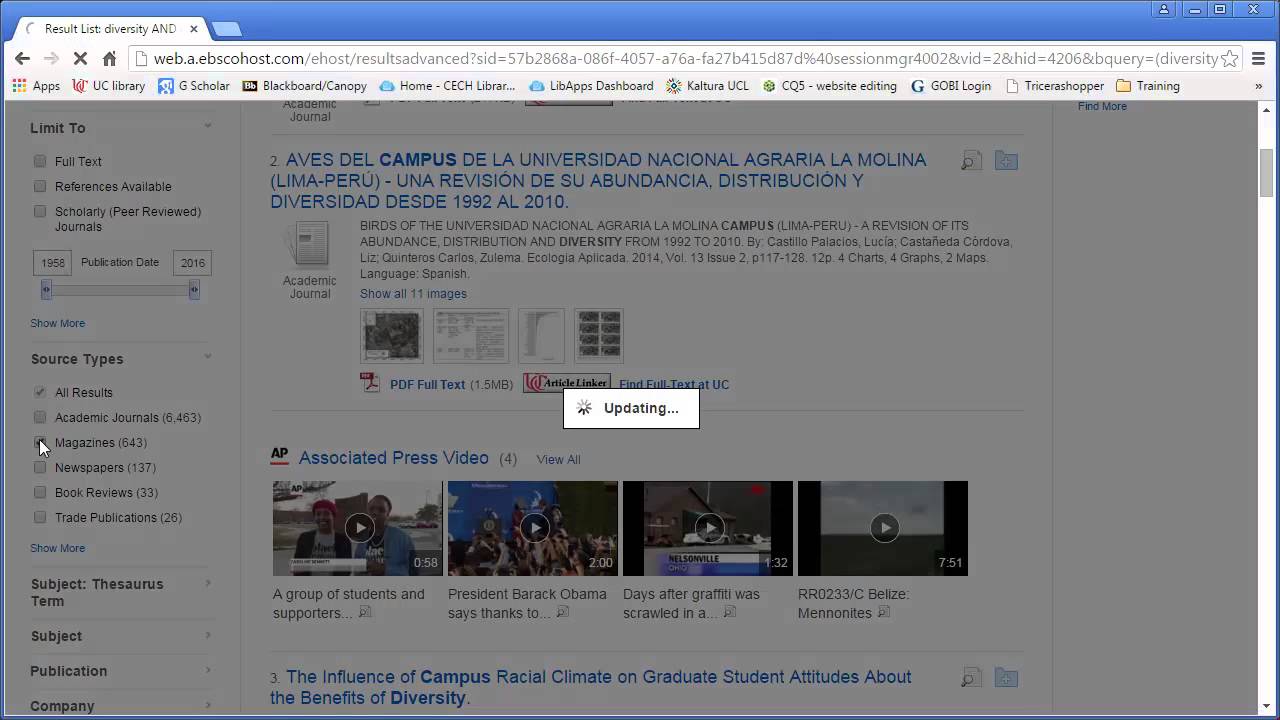Stop the page from loading

pyautogui.click(x=80, y=58)
